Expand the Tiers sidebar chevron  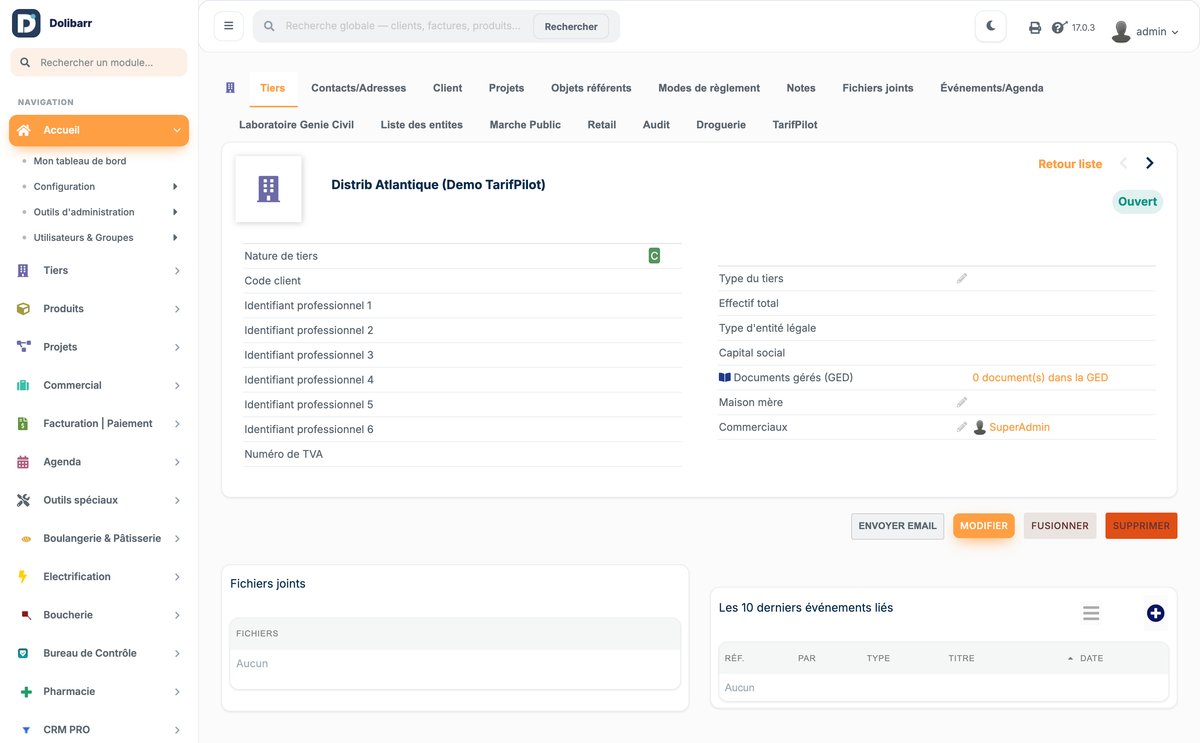tap(177, 271)
